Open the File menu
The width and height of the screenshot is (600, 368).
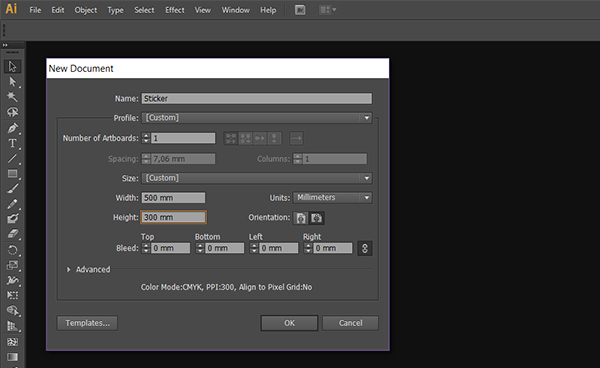(35, 10)
